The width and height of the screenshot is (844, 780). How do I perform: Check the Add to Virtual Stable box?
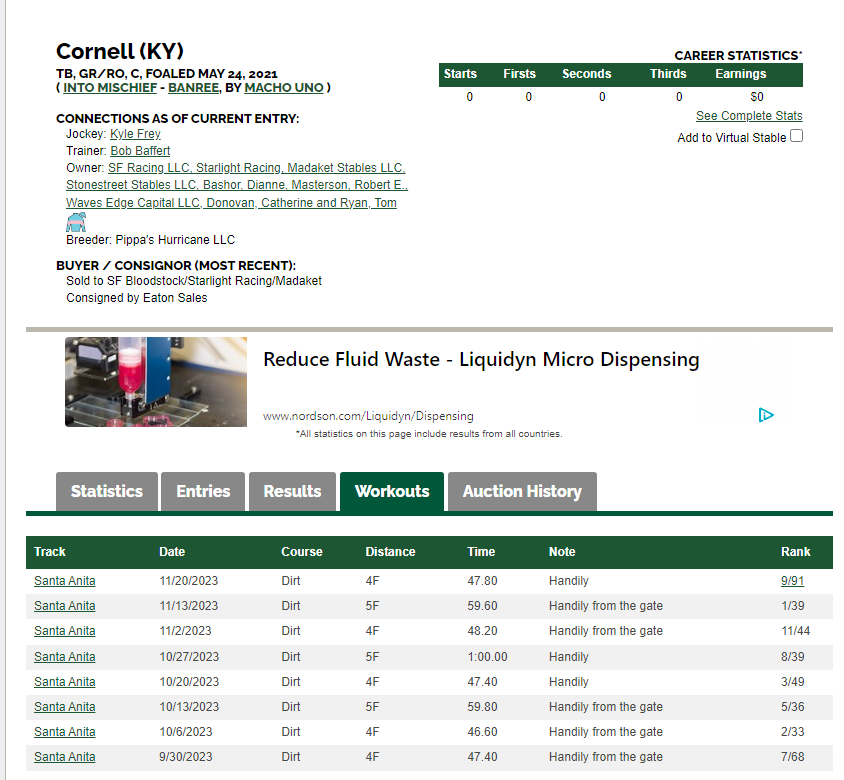pos(797,136)
